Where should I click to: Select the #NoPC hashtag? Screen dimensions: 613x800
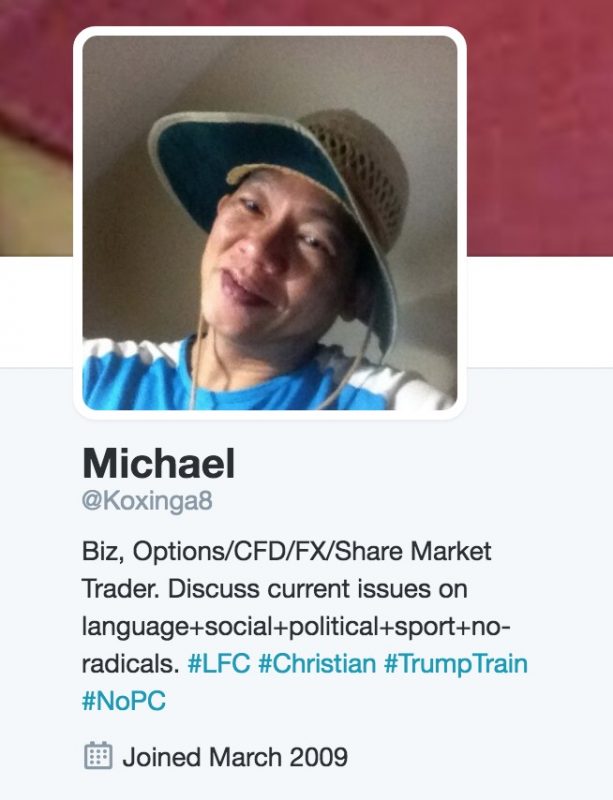coord(124,701)
